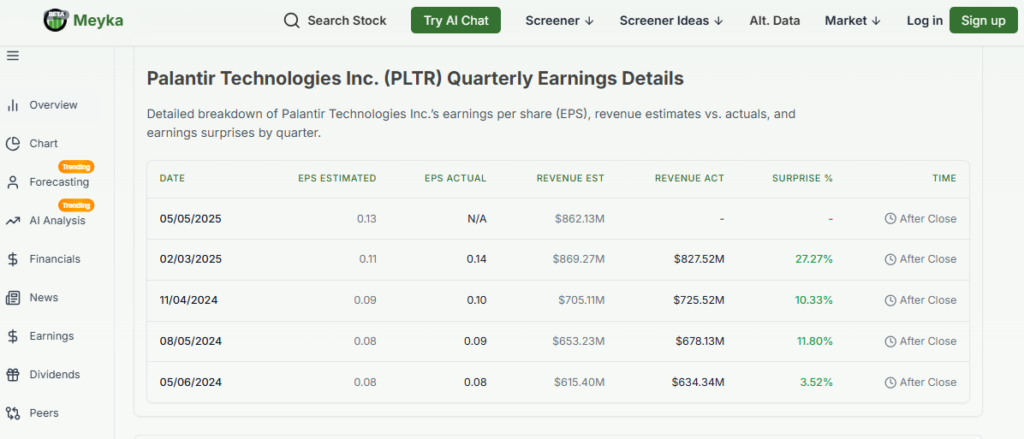Expand the Screener dropdown menu

(559, 21)
